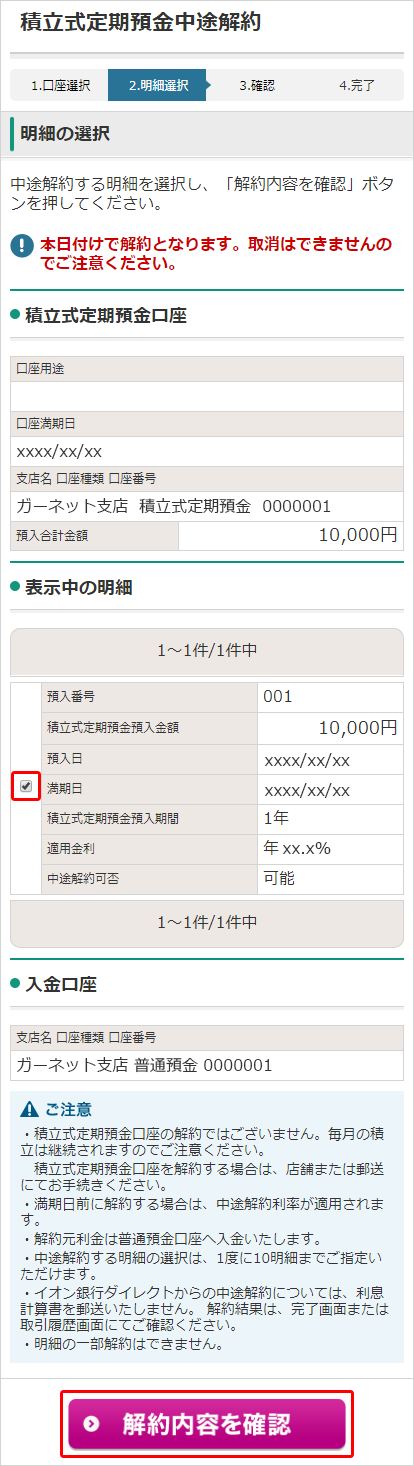Toggle the checkbox for deposit 001
The width and height of the screenshot is (414, 1466).
[x=26, y=787]
